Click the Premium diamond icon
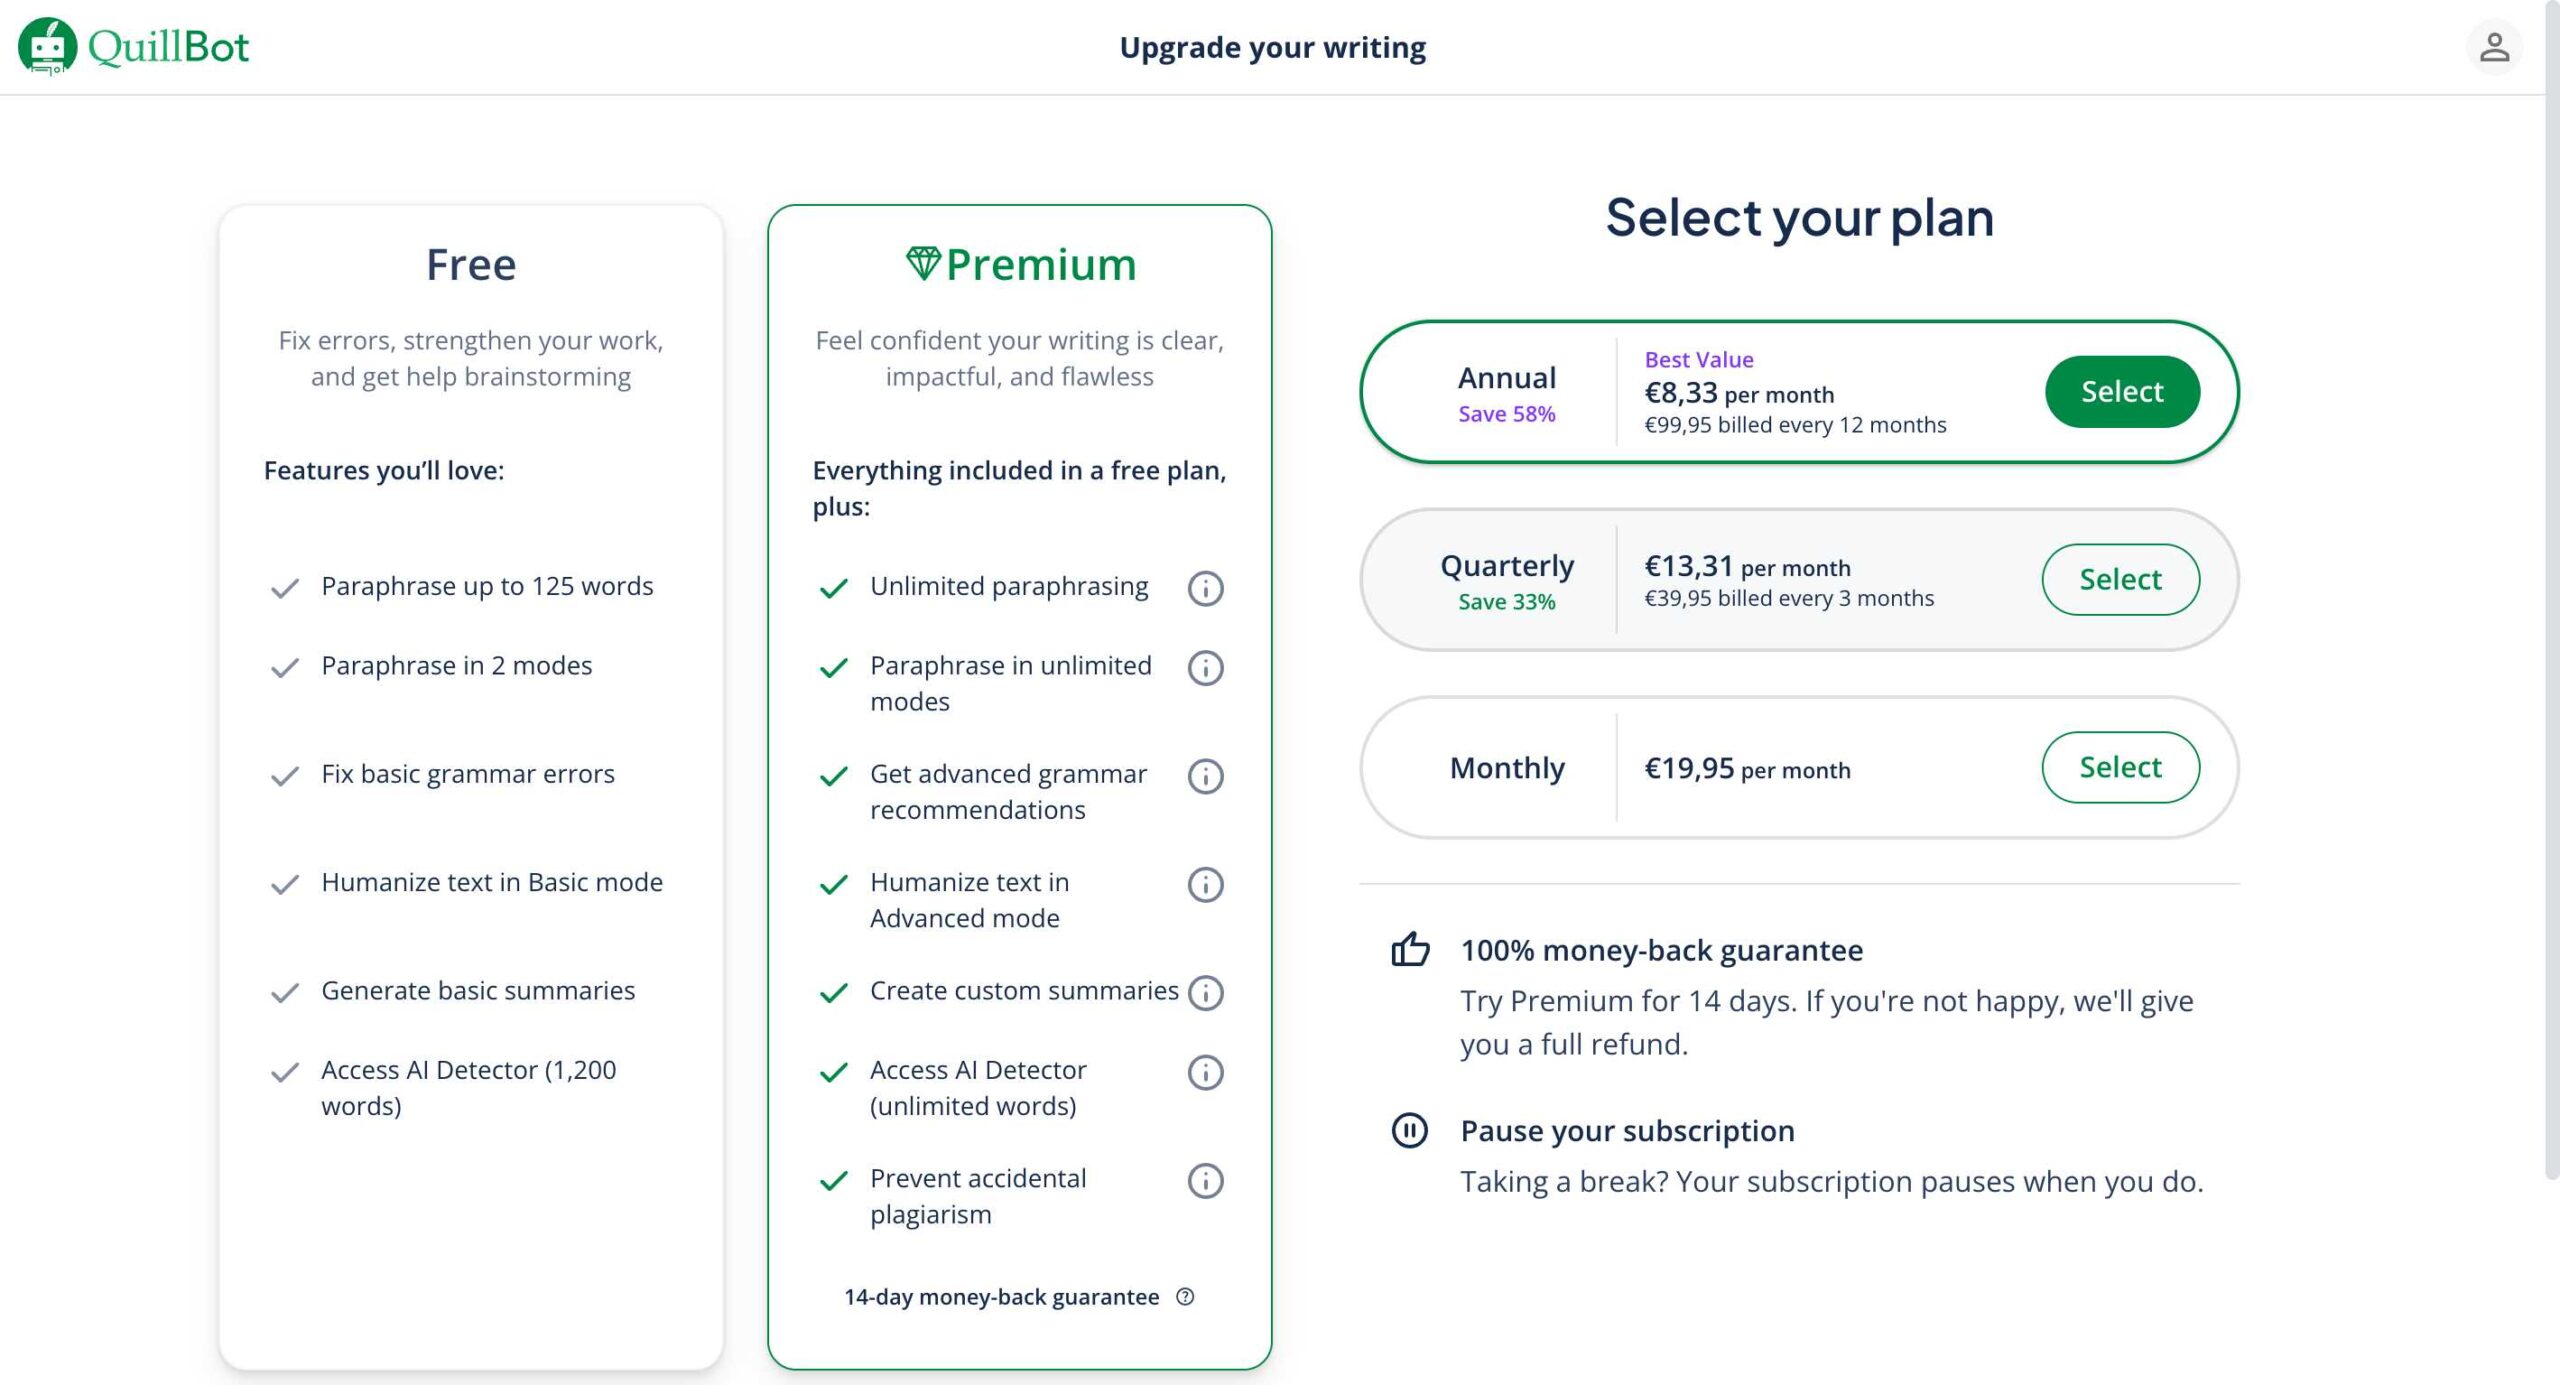The height and width of the screenshot is (1385, 2560). coord(922,264)
